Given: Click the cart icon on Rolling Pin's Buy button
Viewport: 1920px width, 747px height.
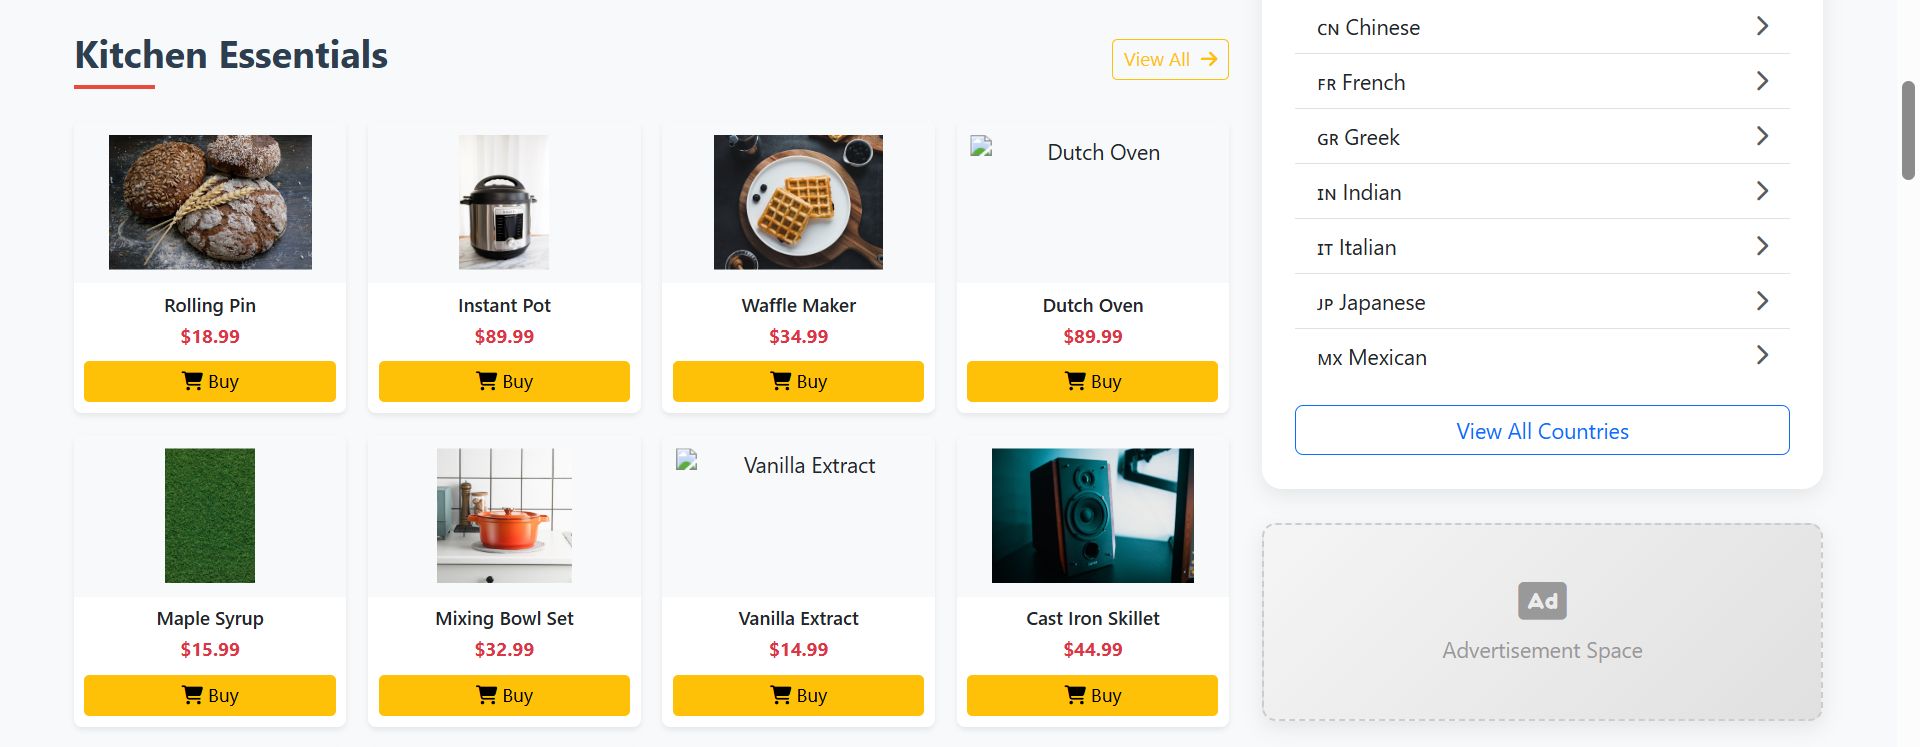Looking at the screenshot, I should tap(192, 381).
